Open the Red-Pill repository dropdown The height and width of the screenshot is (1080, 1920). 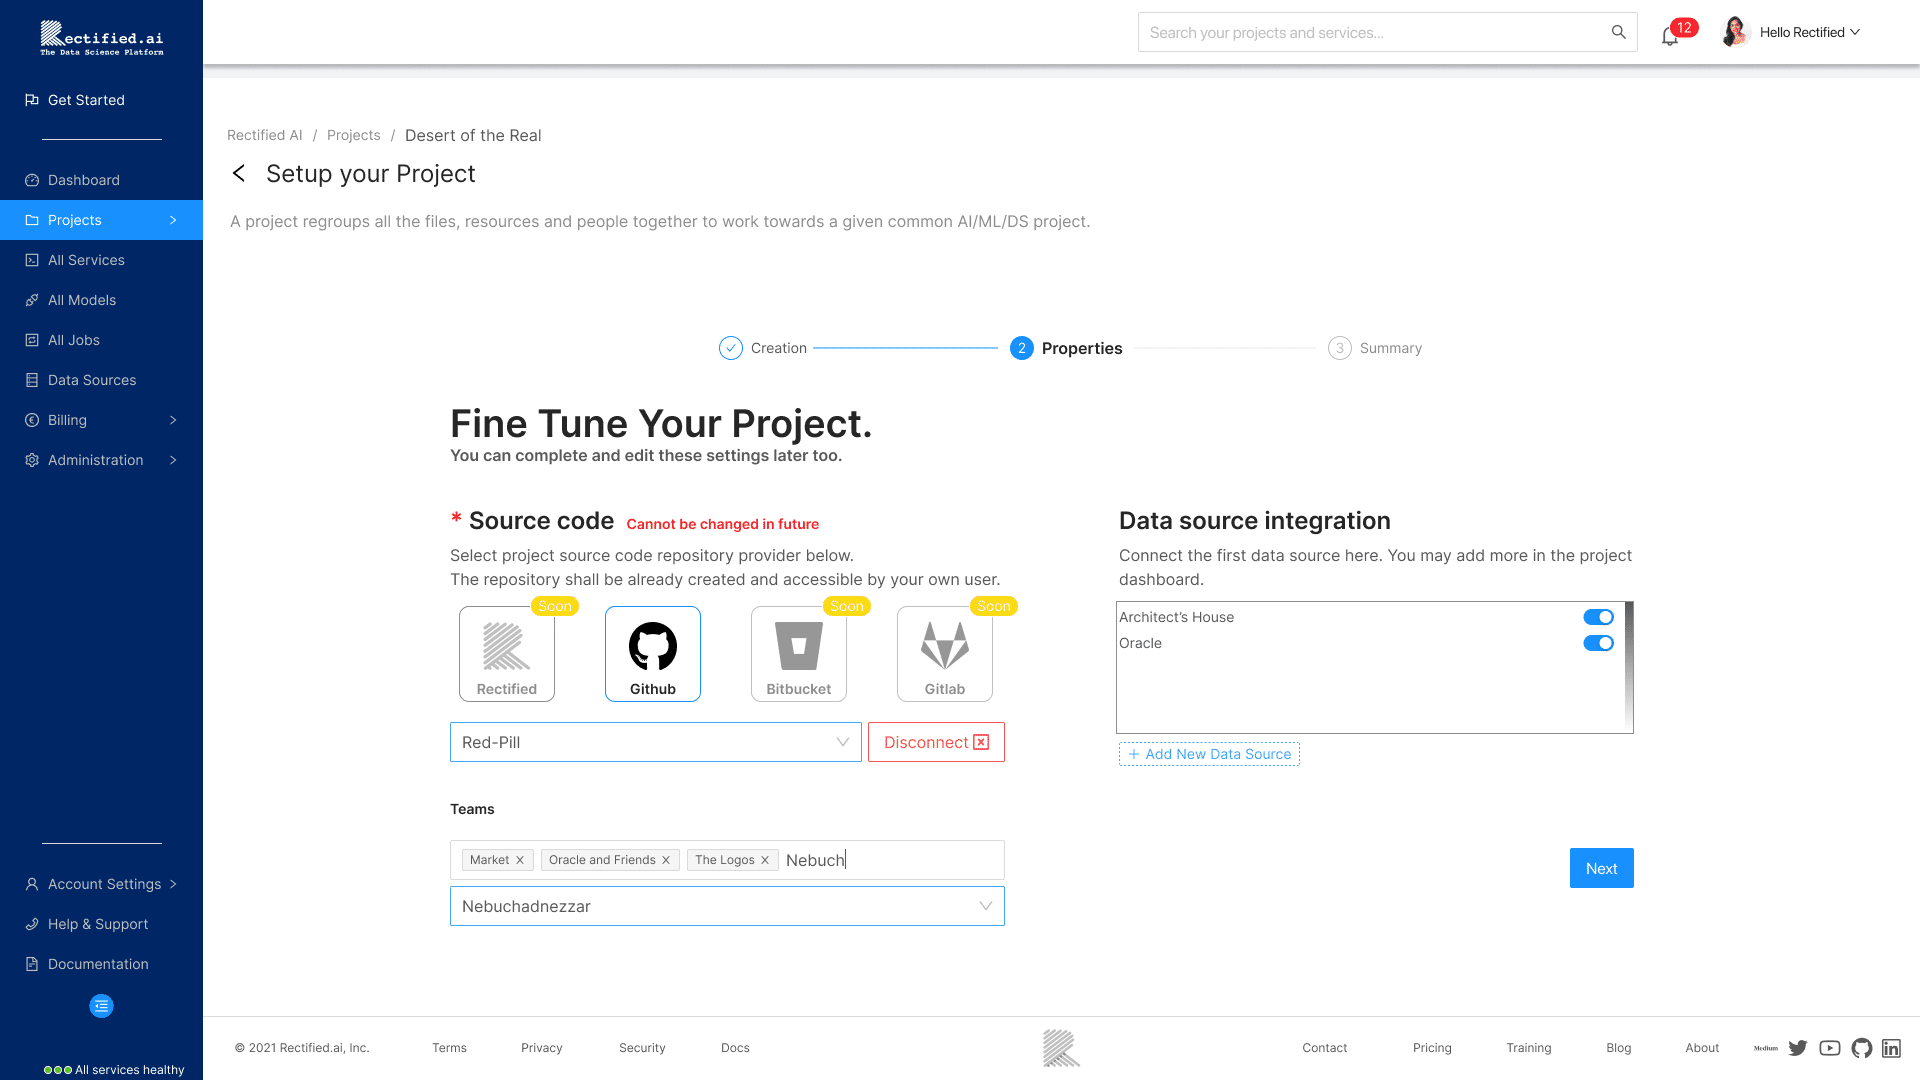click(655, 742)
